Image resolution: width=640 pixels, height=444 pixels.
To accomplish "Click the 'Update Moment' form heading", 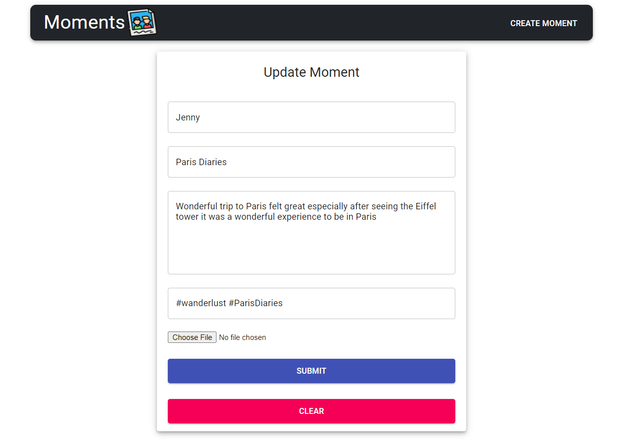I will click(311, 72).
